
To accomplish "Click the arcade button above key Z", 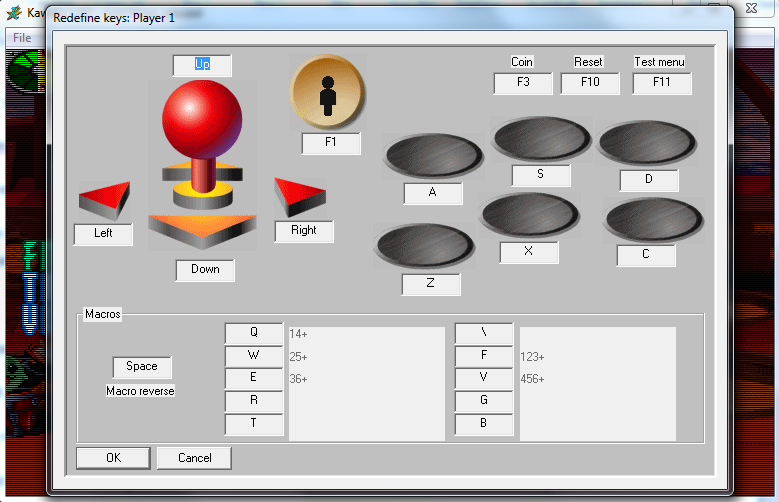I will [424, 246].
